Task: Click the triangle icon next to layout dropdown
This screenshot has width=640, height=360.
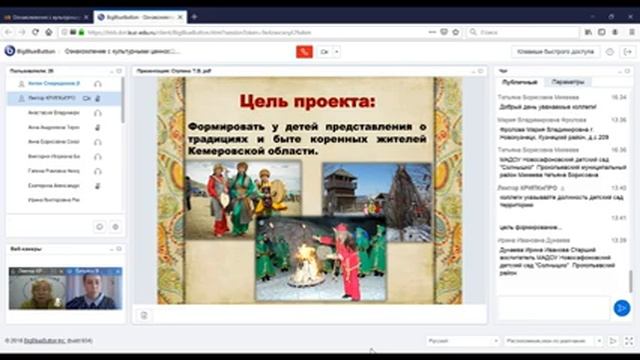Action: [x=613, y=340]
